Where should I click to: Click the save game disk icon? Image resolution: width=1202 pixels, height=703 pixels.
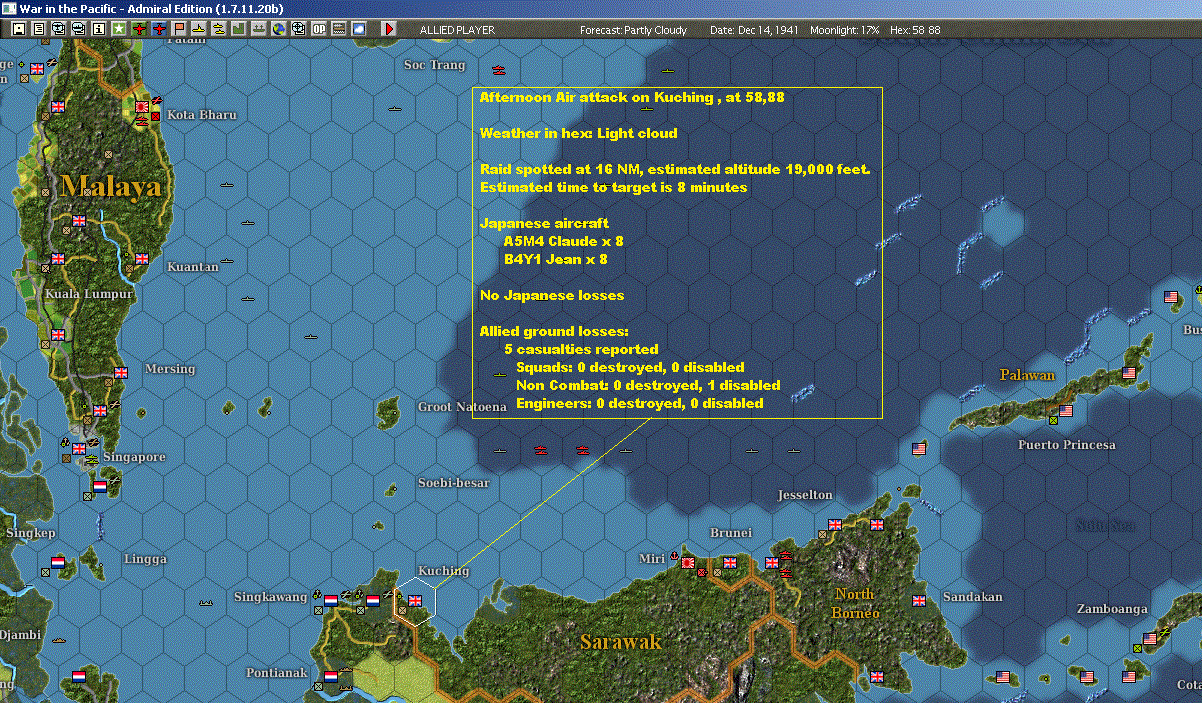pyautogui.click(x=19, y=29)
